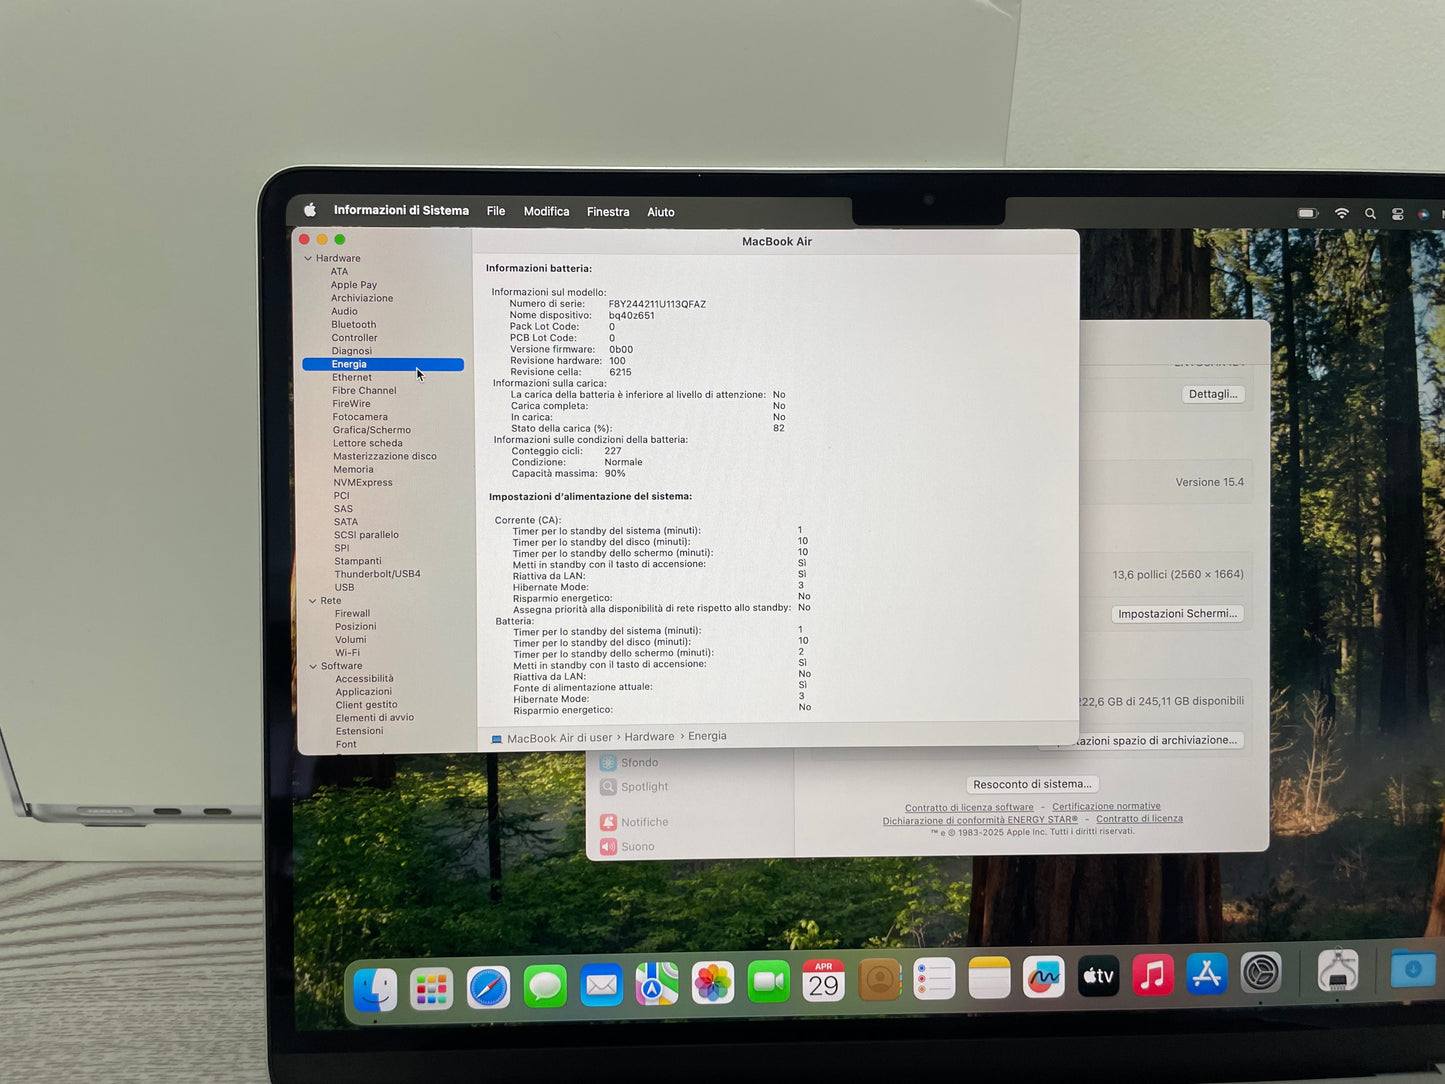Open Downloads folder in Dock
Image resolution: width=1445 pixels, height=1084 pixels.
click(x=1412, y=969)
